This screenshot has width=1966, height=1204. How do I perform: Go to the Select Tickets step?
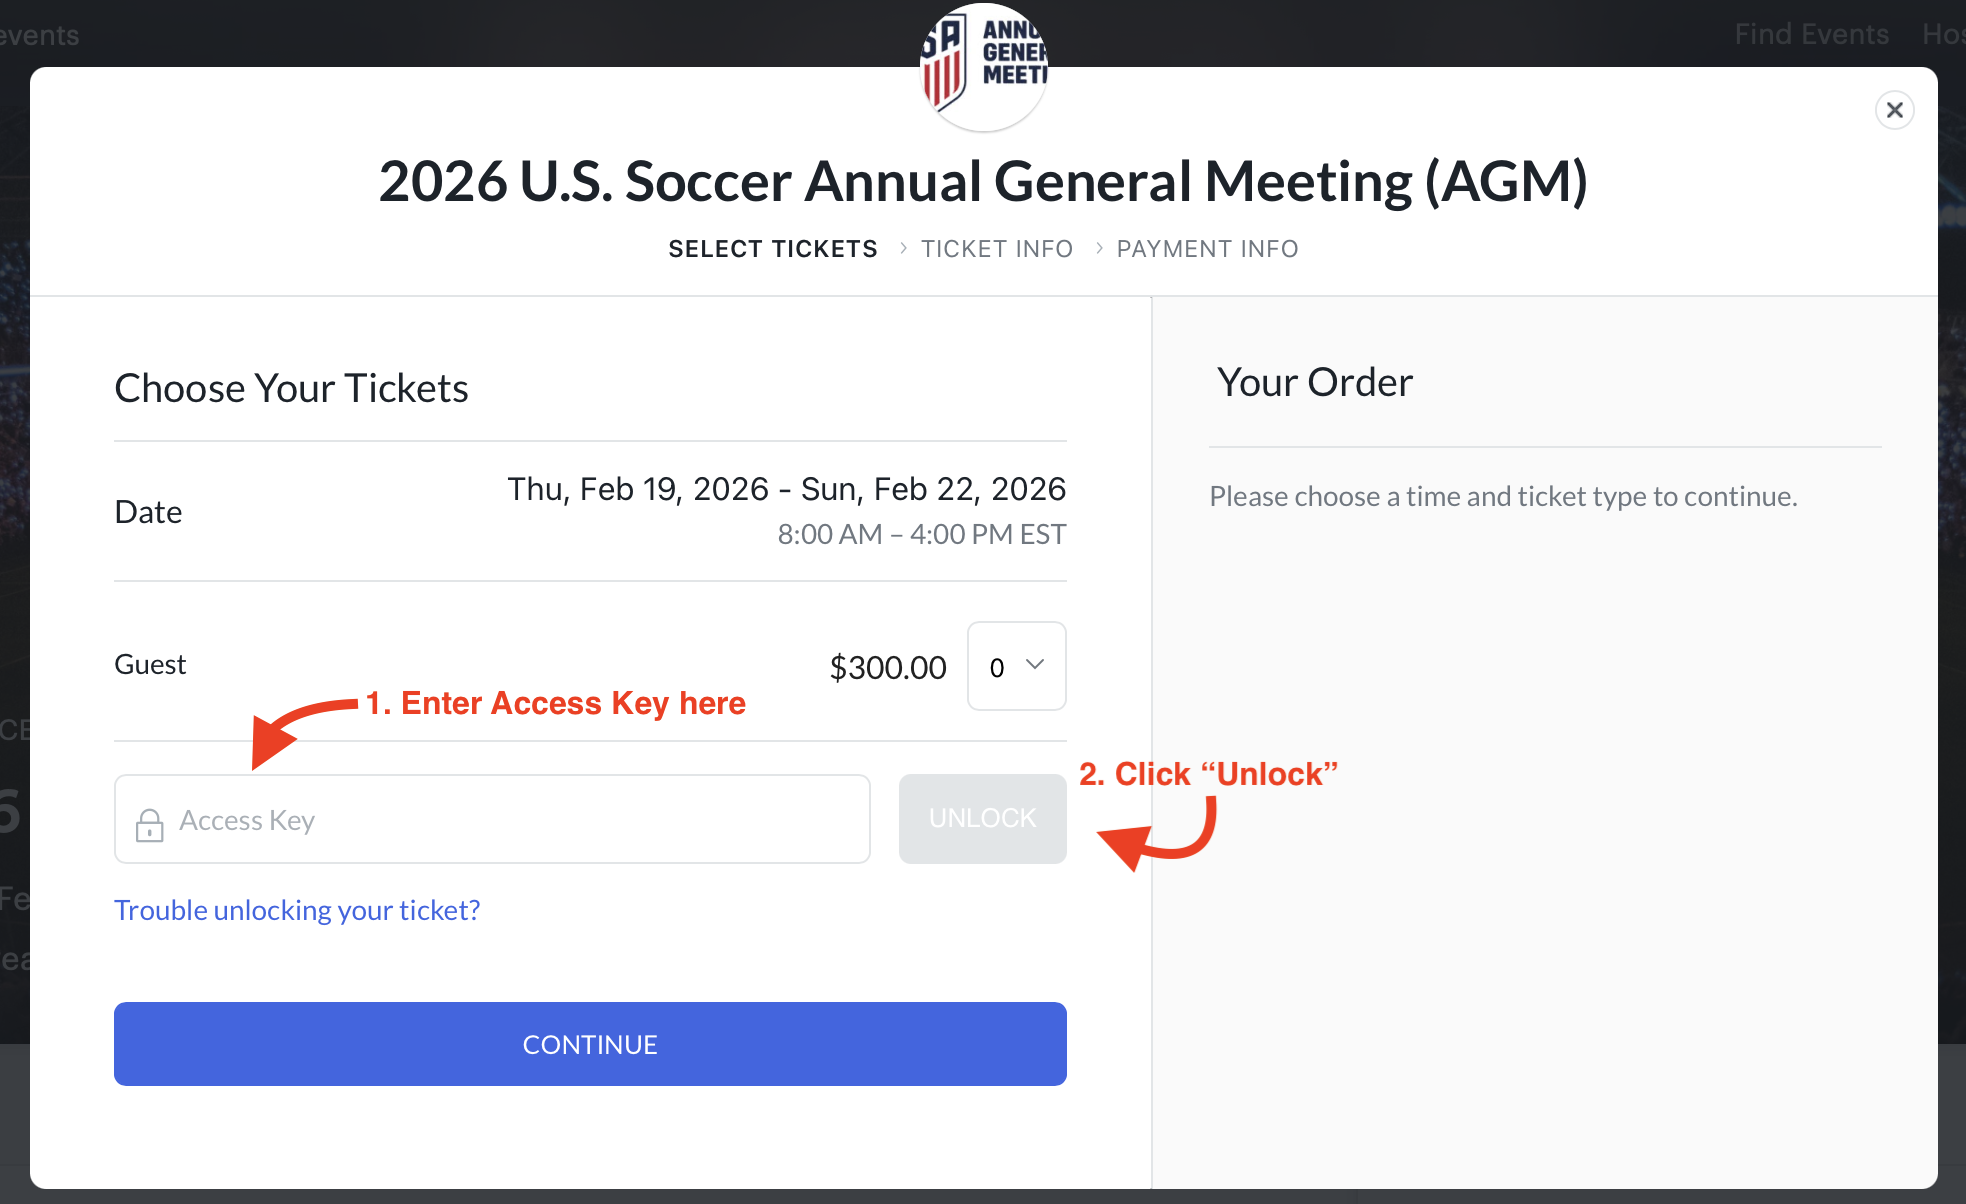click(x=773, y=249)
